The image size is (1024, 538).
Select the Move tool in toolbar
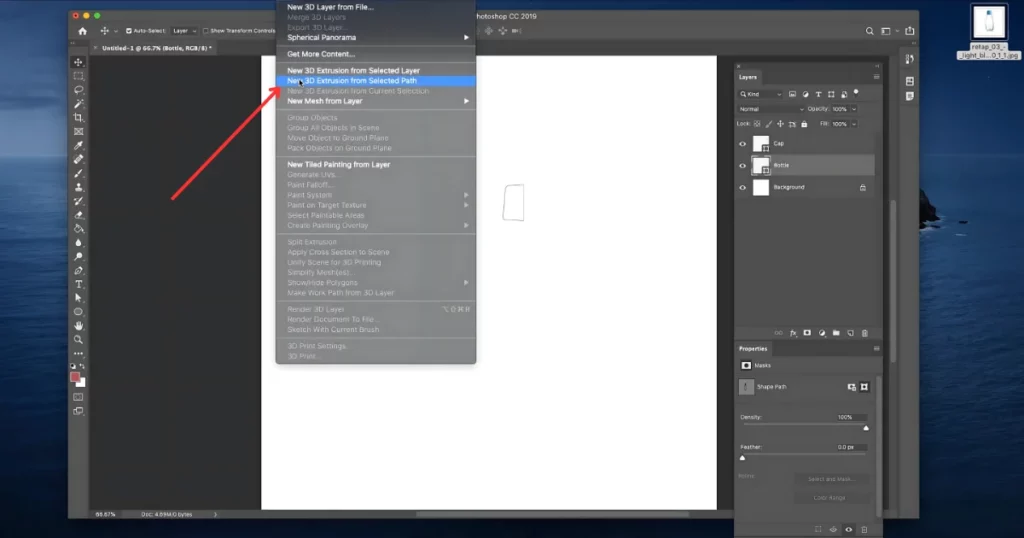point(78,62)
